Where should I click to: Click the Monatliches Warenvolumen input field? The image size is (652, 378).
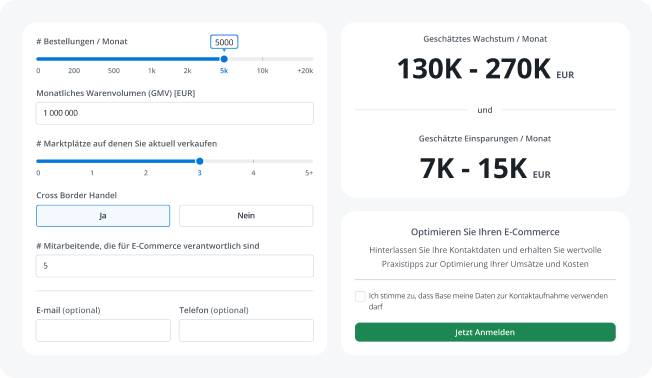[175, 113]
